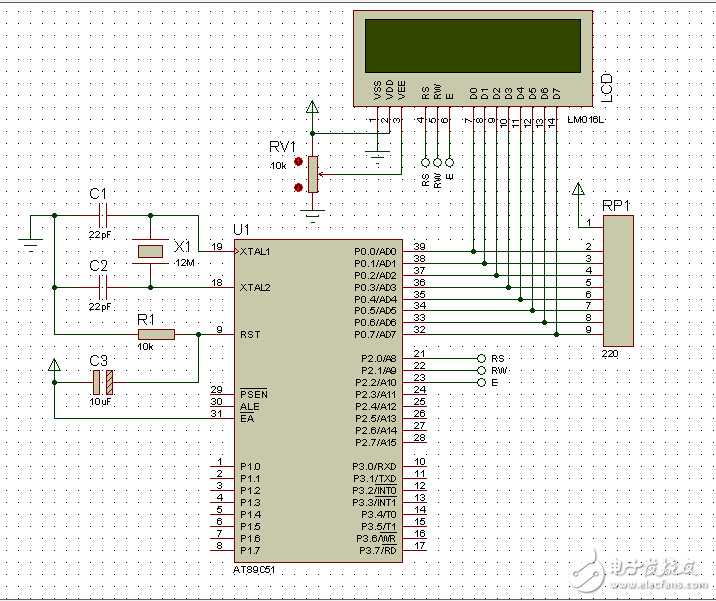Click the P0.7/AD7 pin label
Screen dimensions: 716x601
[375, 335]
